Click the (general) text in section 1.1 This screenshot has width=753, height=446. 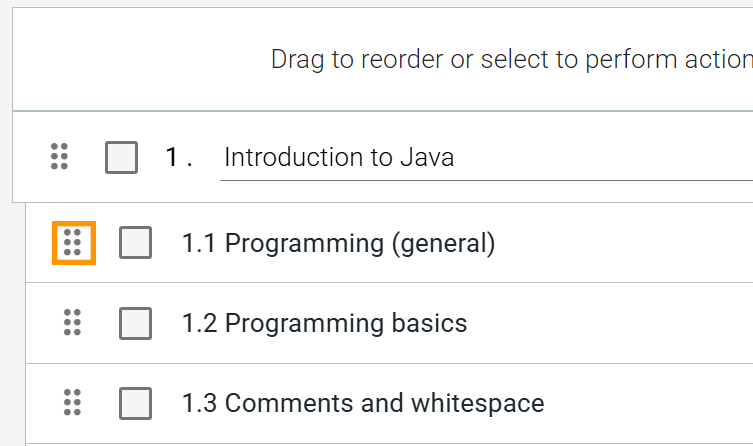pyautogui.click(x=444, y=243)
